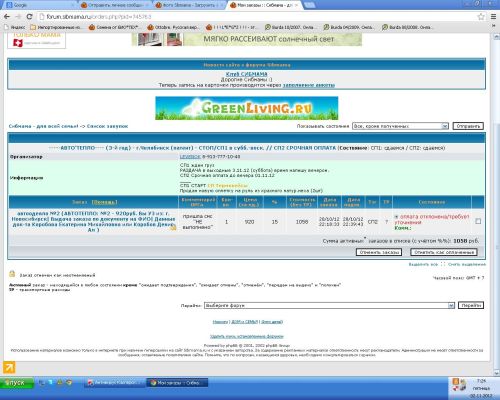This screenshot has height=400, width=500.
Task: Switch to the Google browser tab
Action: (x=38, y=5)
